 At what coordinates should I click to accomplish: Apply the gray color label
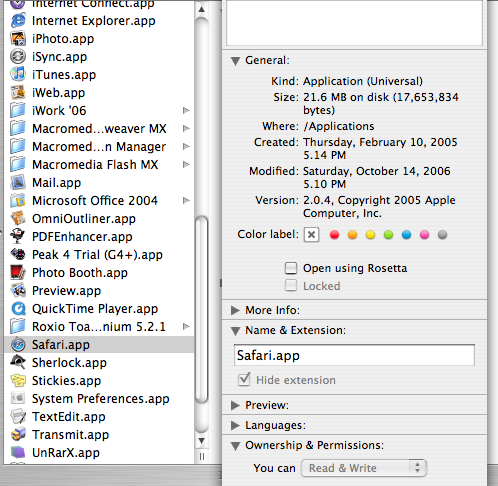coord(442,235)
